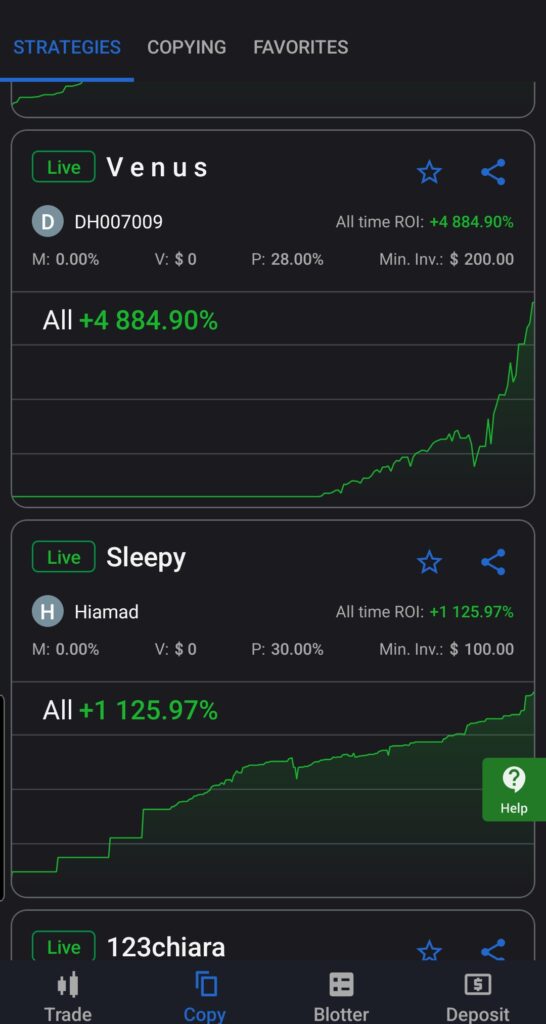Switch to the FAVORITES tab
546x1024 pixels.
[300, 47]
